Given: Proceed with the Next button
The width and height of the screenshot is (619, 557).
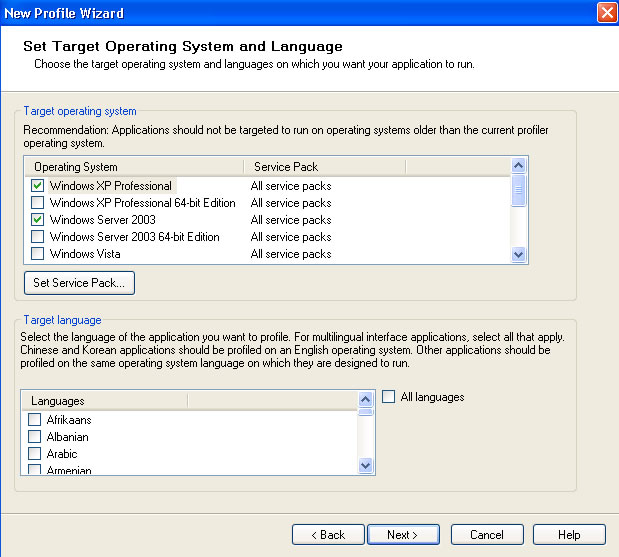Looking at the screenshot, I should (403, 534).
